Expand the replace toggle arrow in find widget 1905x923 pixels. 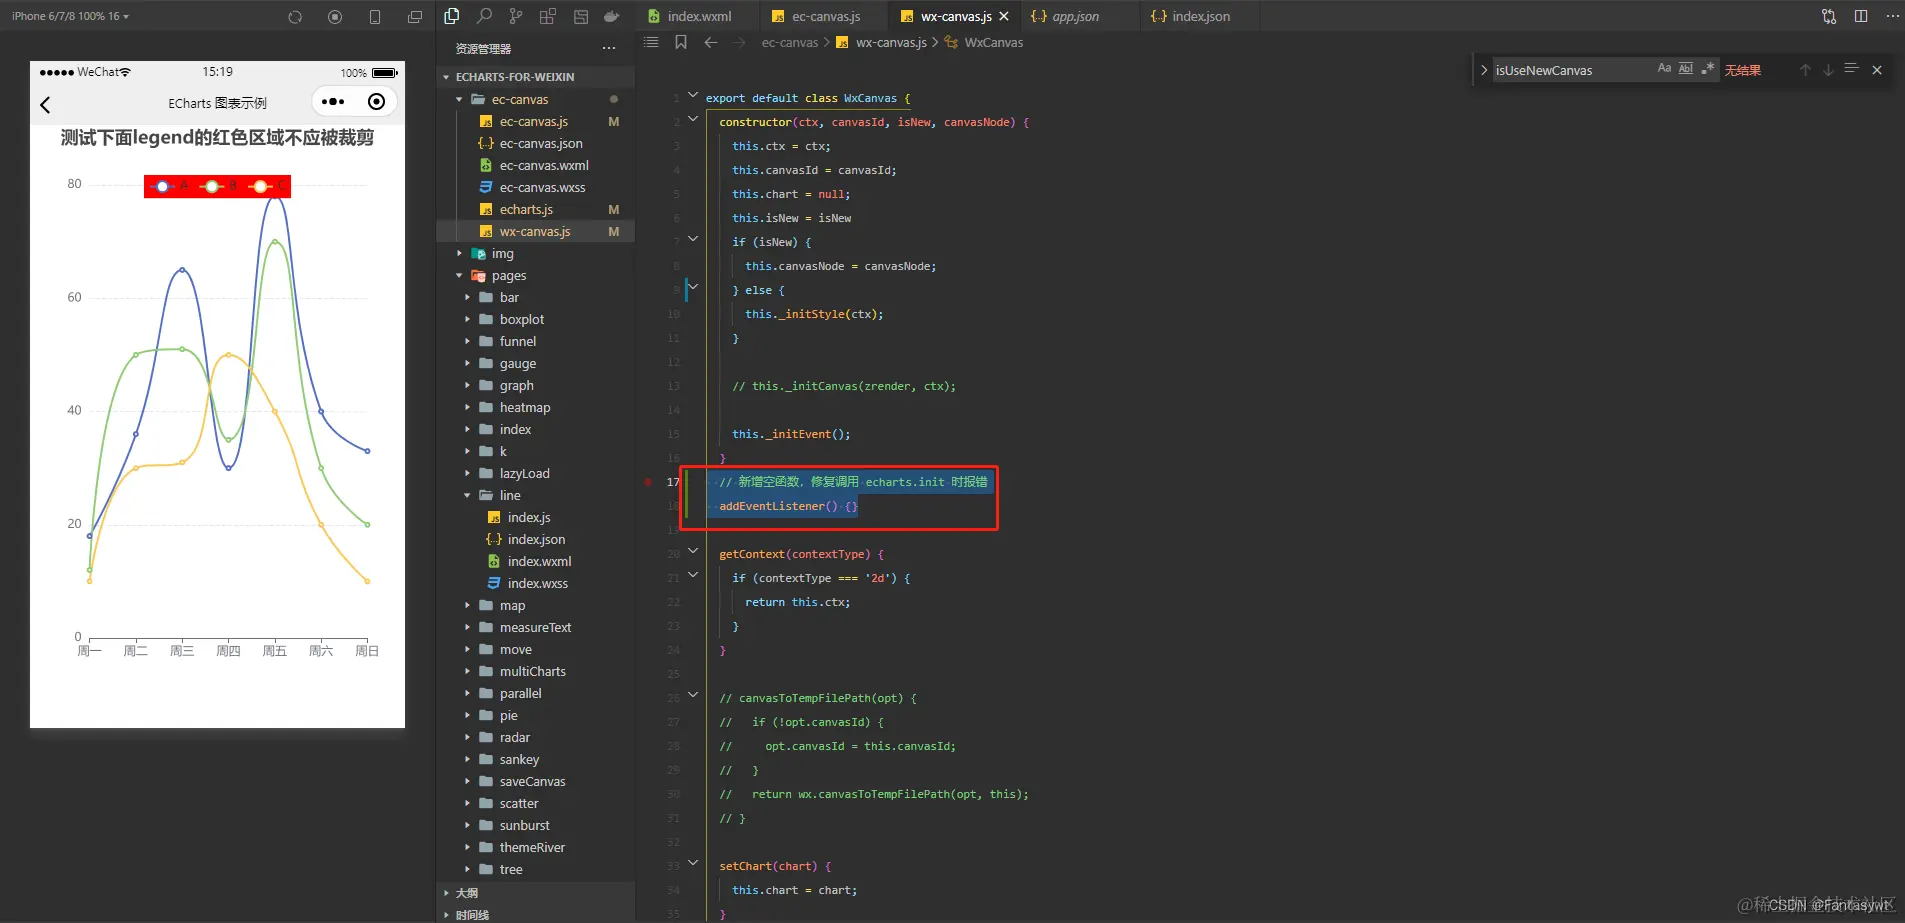pyautogui.click(x=1484, y=70)
